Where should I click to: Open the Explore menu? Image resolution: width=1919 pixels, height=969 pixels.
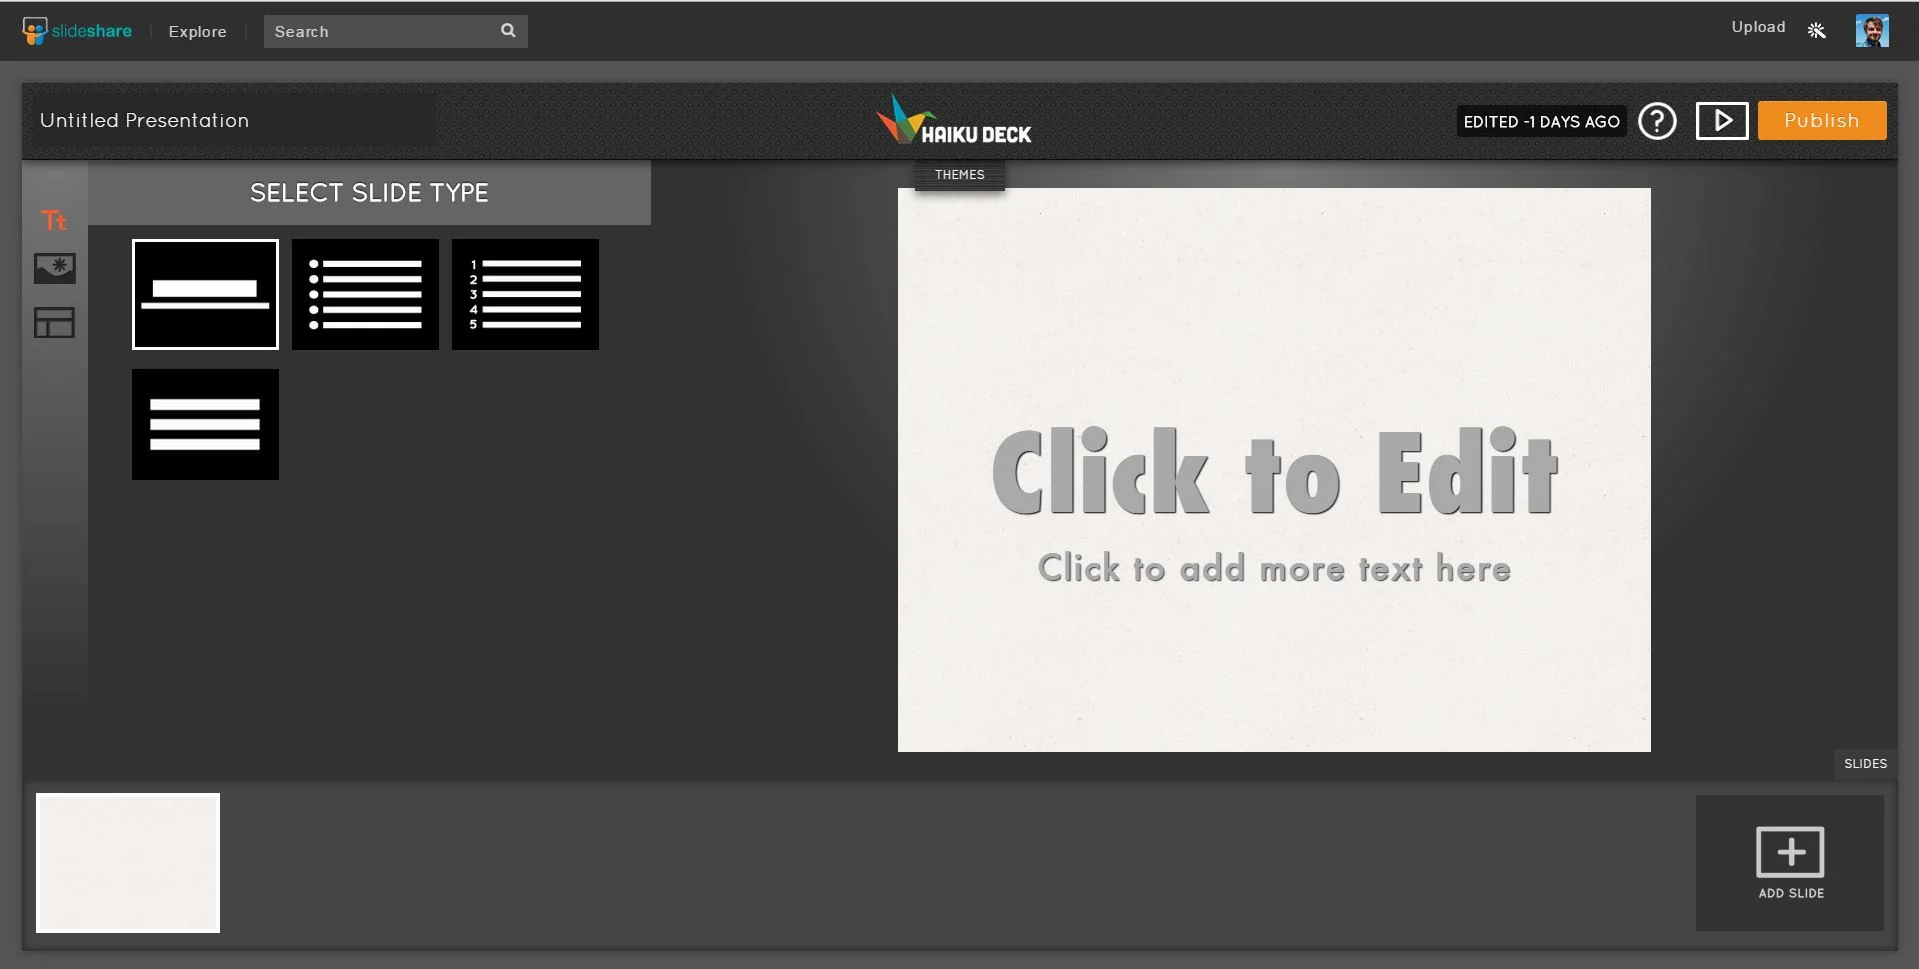pyautogui.click(x=197, y=31)
